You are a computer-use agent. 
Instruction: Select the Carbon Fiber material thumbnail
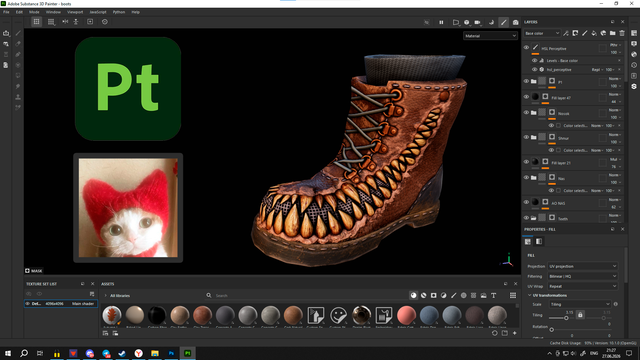157,316
